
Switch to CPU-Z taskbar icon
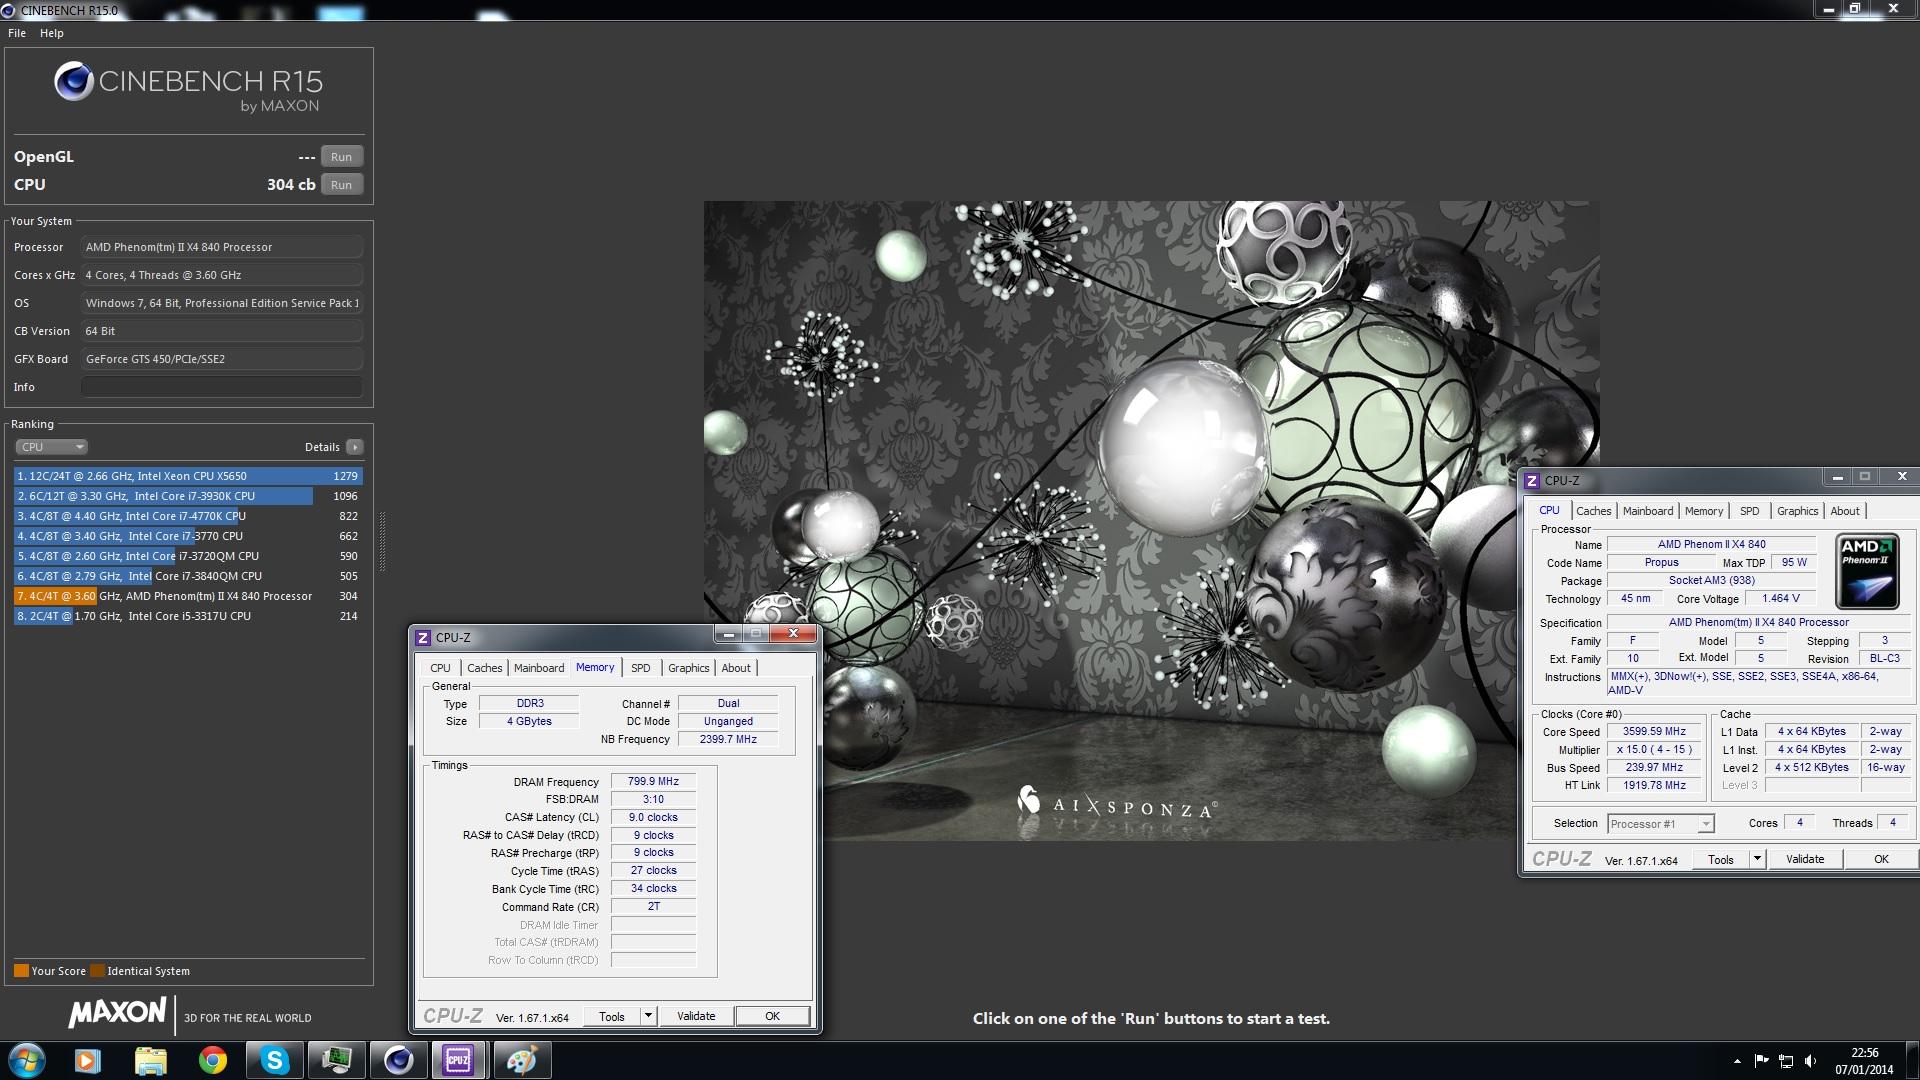(x=459, y=1060)
